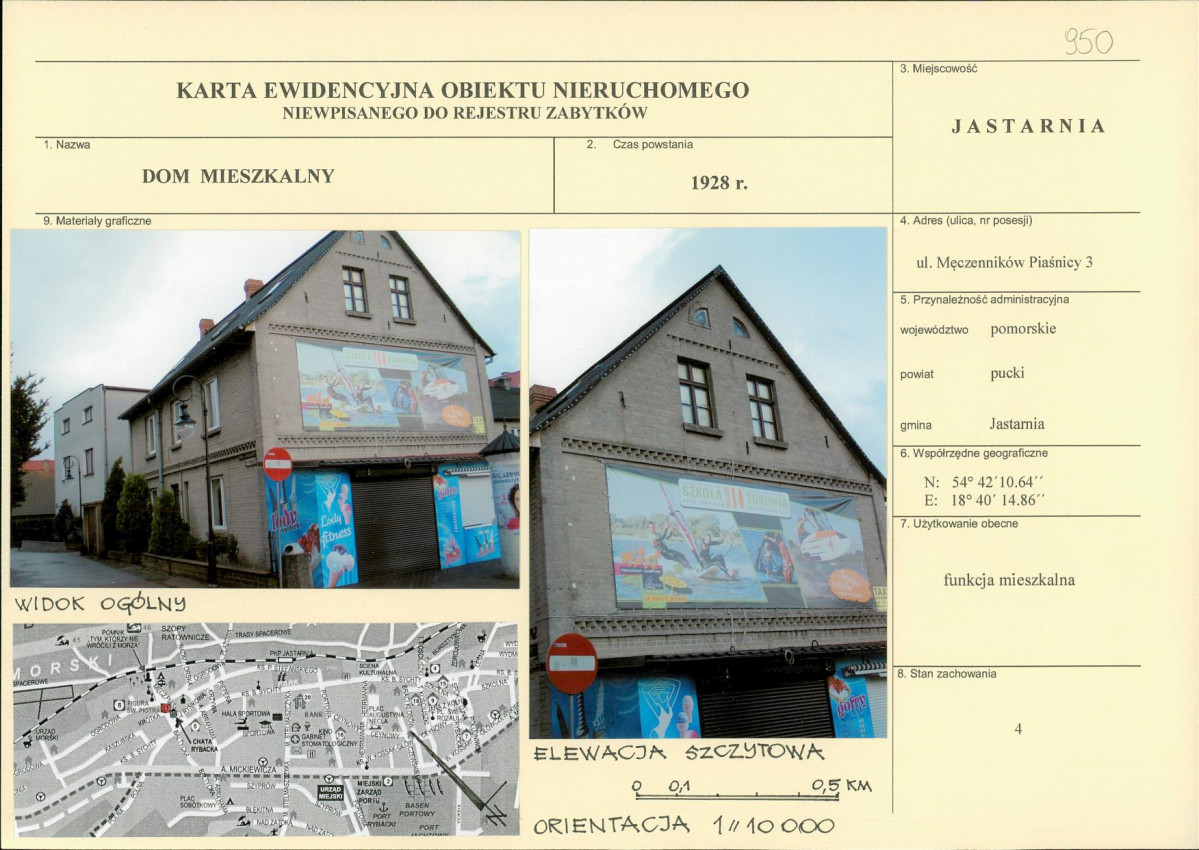Image resolution: width=1199 pixels, height=850 pixels.
Task: Click the label '4. Adres (ulica, nr posesji)'
Action: [966, 221]
